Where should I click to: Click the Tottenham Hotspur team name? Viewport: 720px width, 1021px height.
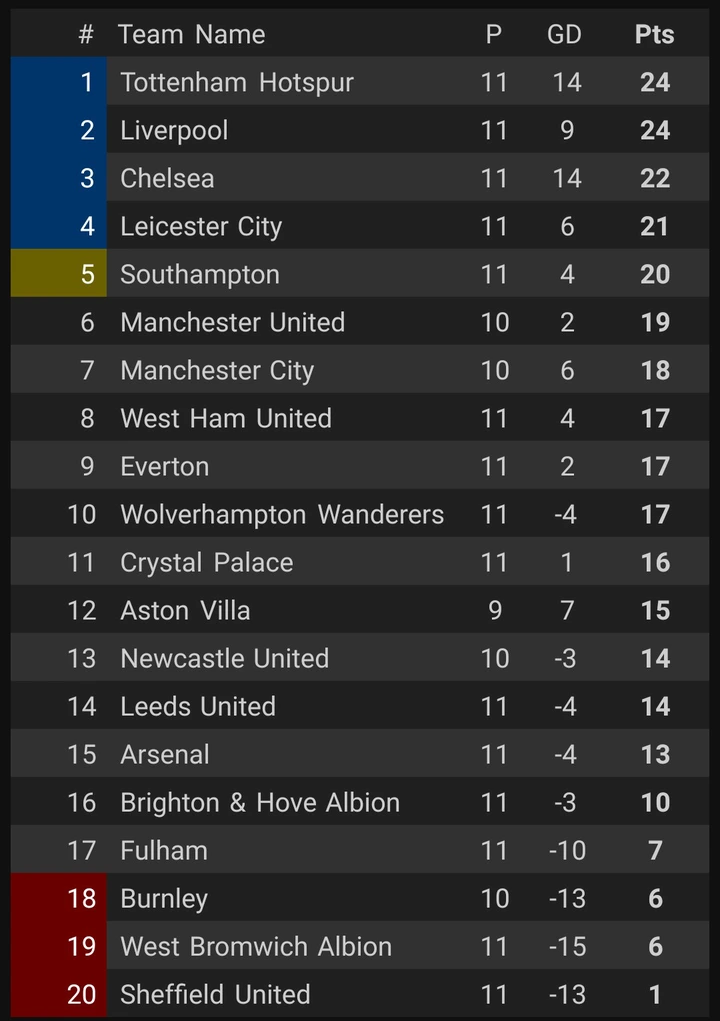point(237,82)
